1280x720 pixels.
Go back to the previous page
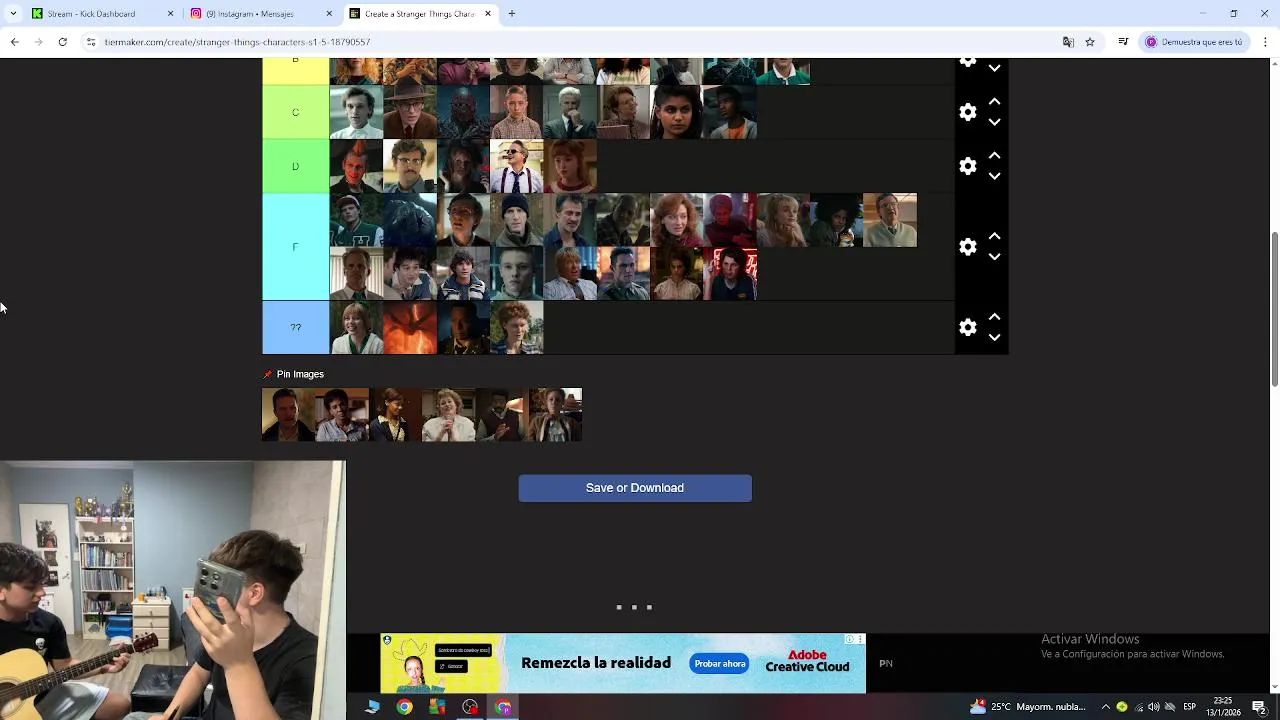(x=14, y=42)
